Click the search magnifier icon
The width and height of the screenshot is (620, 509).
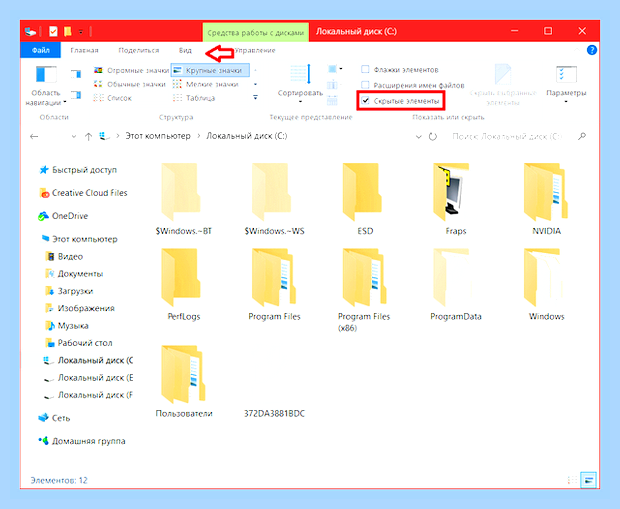(582, 136)
